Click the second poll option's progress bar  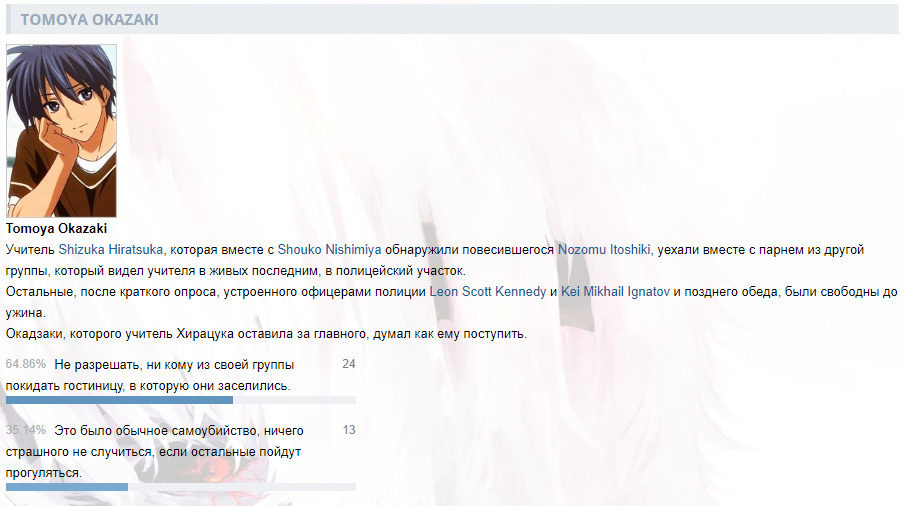coord(180,487)
